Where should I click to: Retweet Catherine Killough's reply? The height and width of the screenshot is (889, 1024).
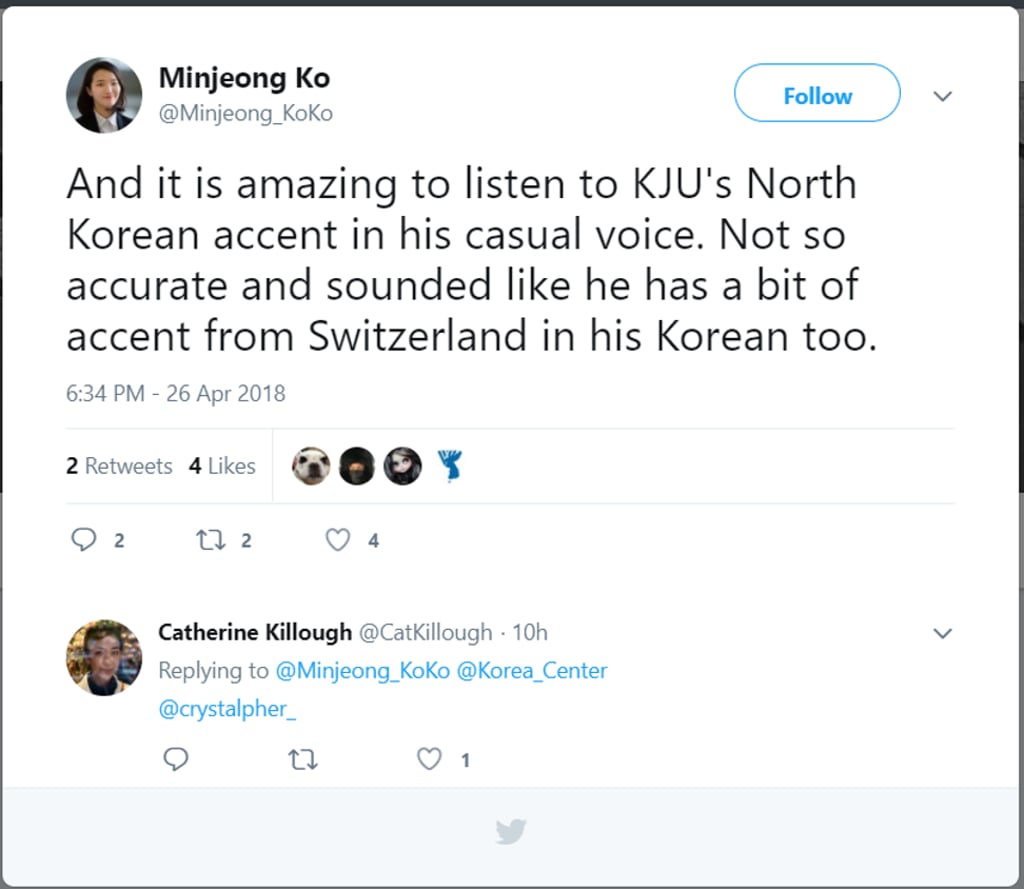point(302,760)
